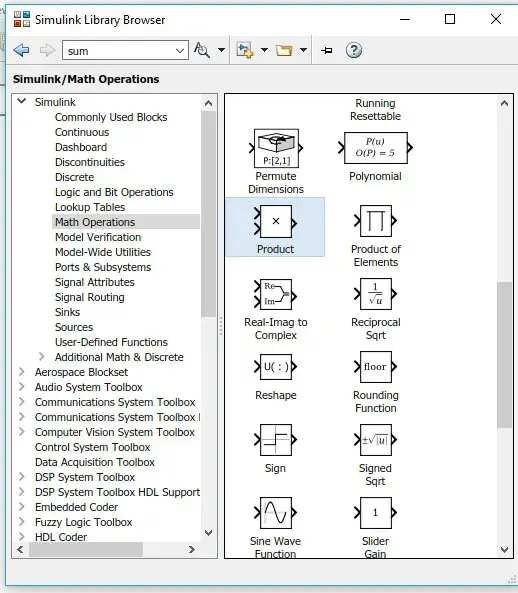Open the Model-Wide Utilities library

[103, 252]
